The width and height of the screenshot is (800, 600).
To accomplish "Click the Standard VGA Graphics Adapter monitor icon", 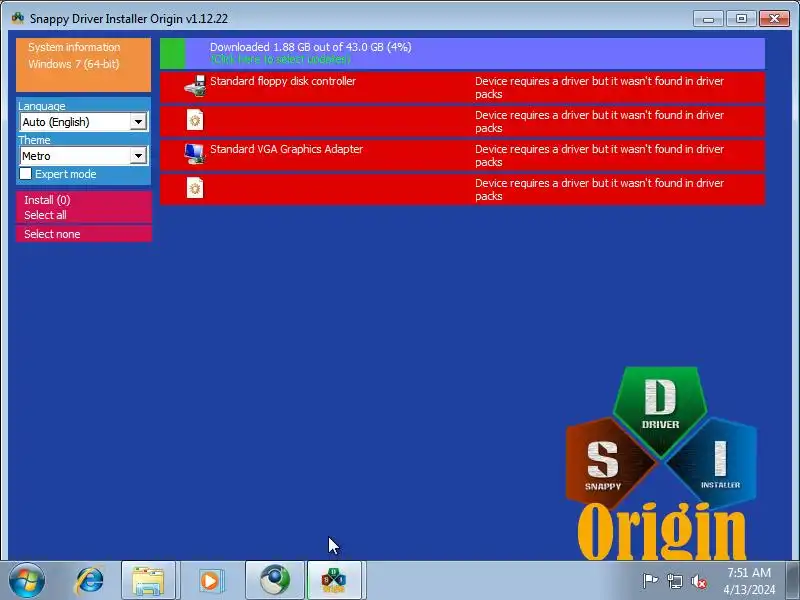I will point(195,154).
